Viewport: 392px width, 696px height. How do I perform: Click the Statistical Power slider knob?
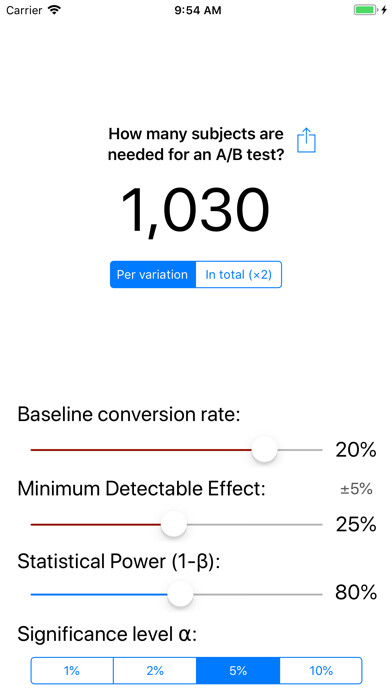point(180,594)
